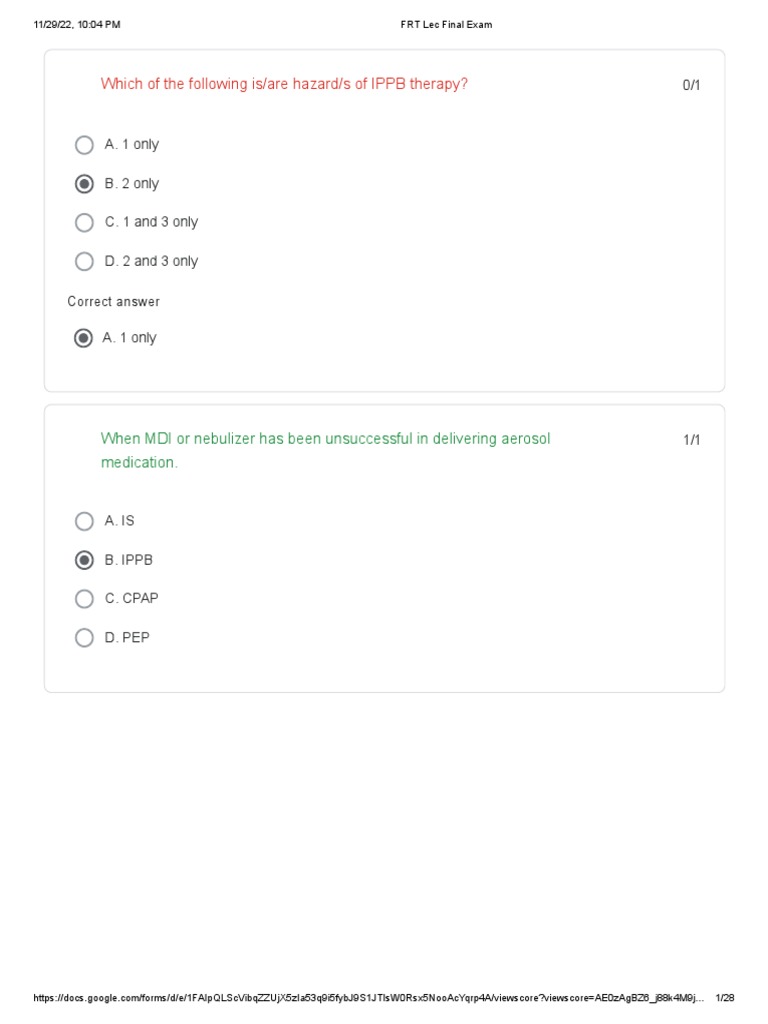Click the 'C. CPAP' option label text
This screenshot has width=768, height=1024.
tap(131, 598)
